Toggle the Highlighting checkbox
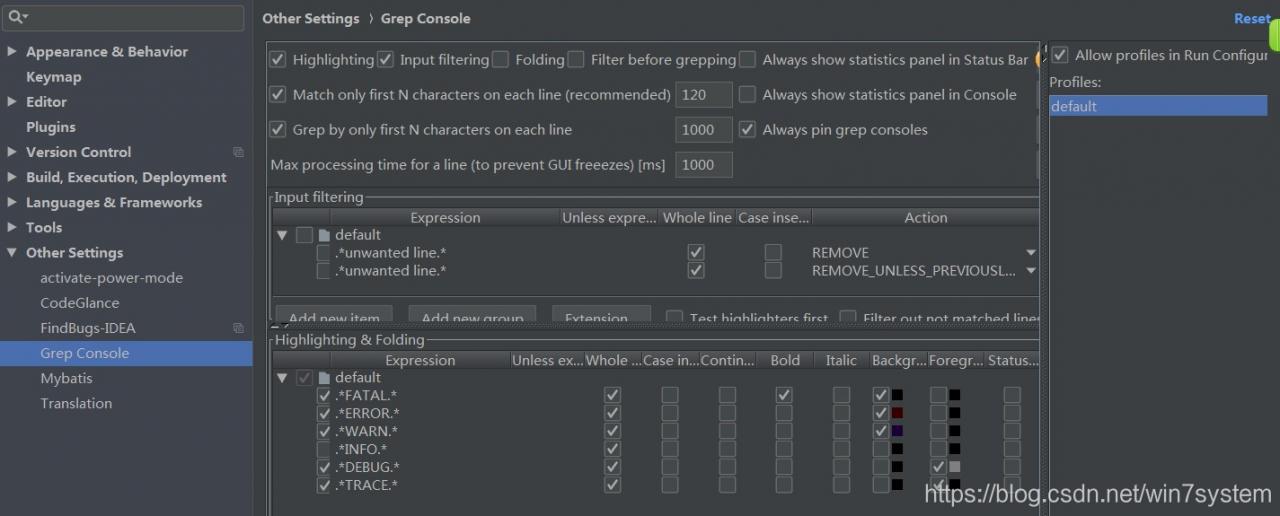Viewport: 1280px width, 516px height. pos(278,60)
